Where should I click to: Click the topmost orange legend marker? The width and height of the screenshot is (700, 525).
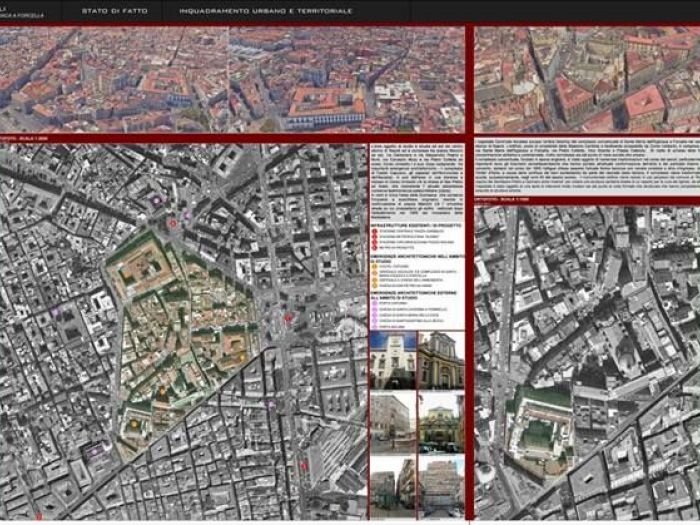tap(375, 267)
